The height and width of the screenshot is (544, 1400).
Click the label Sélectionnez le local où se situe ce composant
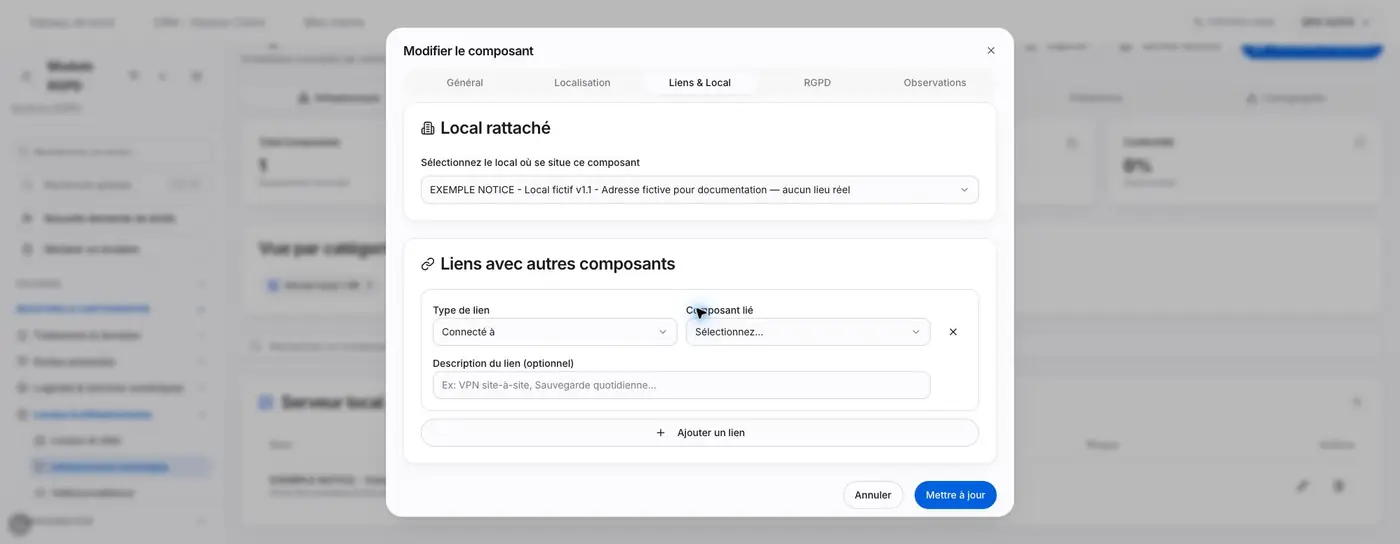[530, 162]
